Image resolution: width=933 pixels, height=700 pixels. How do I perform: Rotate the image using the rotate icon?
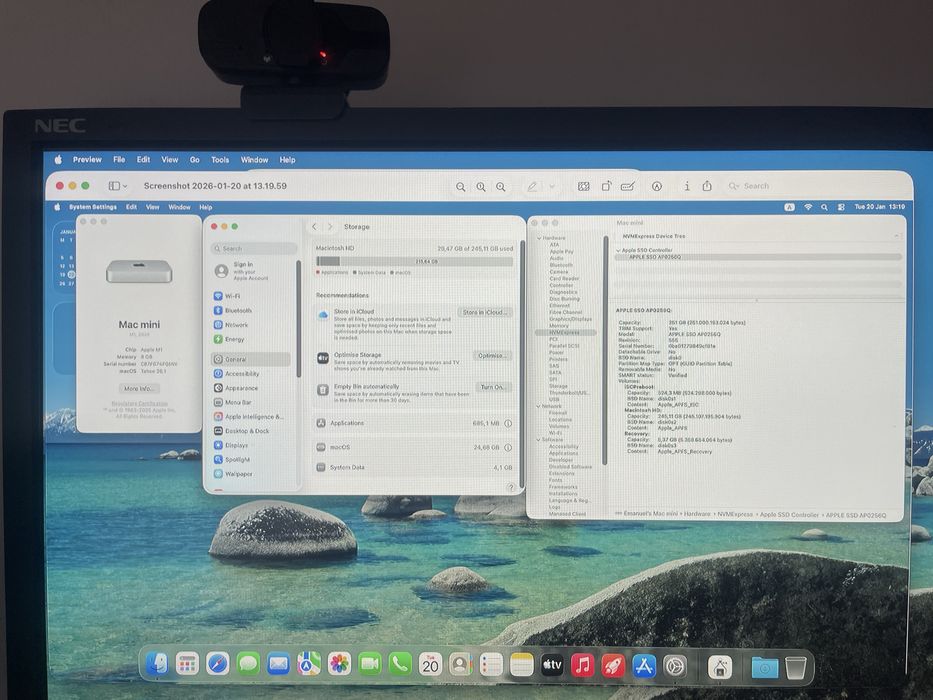tap(606, 186)
